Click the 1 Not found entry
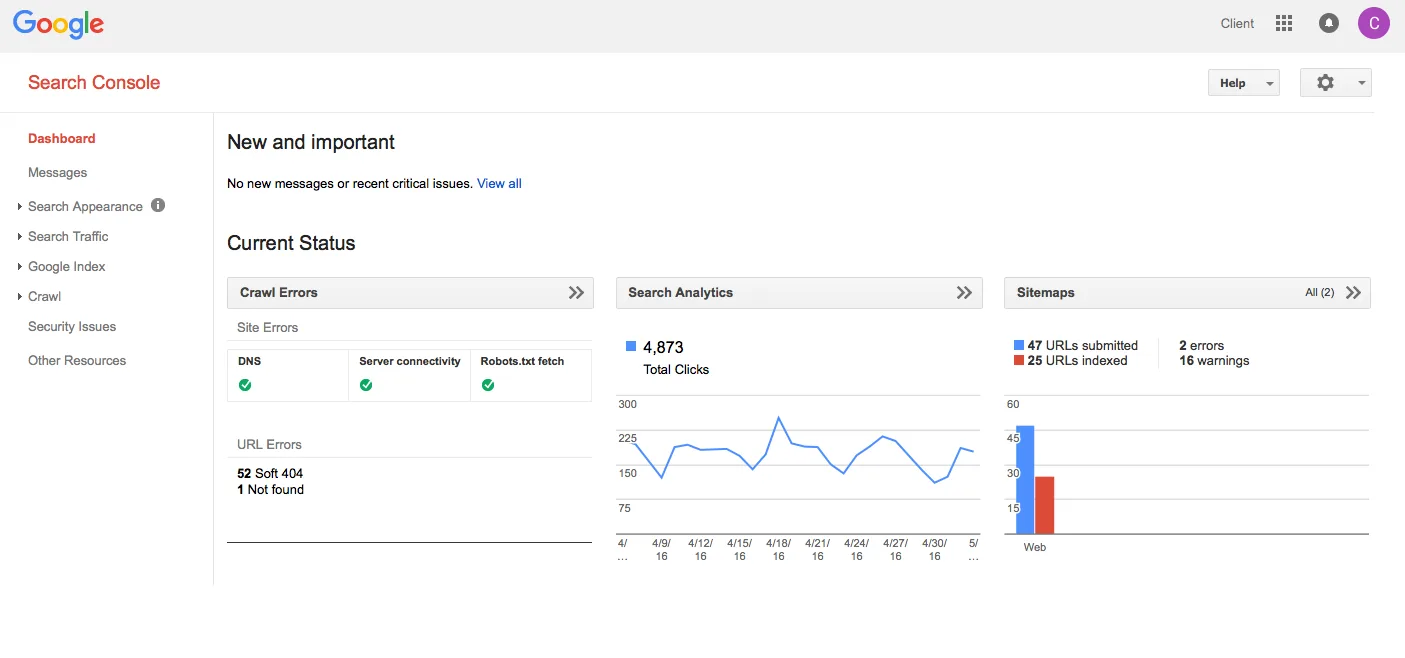1405x658 pixels. coord(270,489)
